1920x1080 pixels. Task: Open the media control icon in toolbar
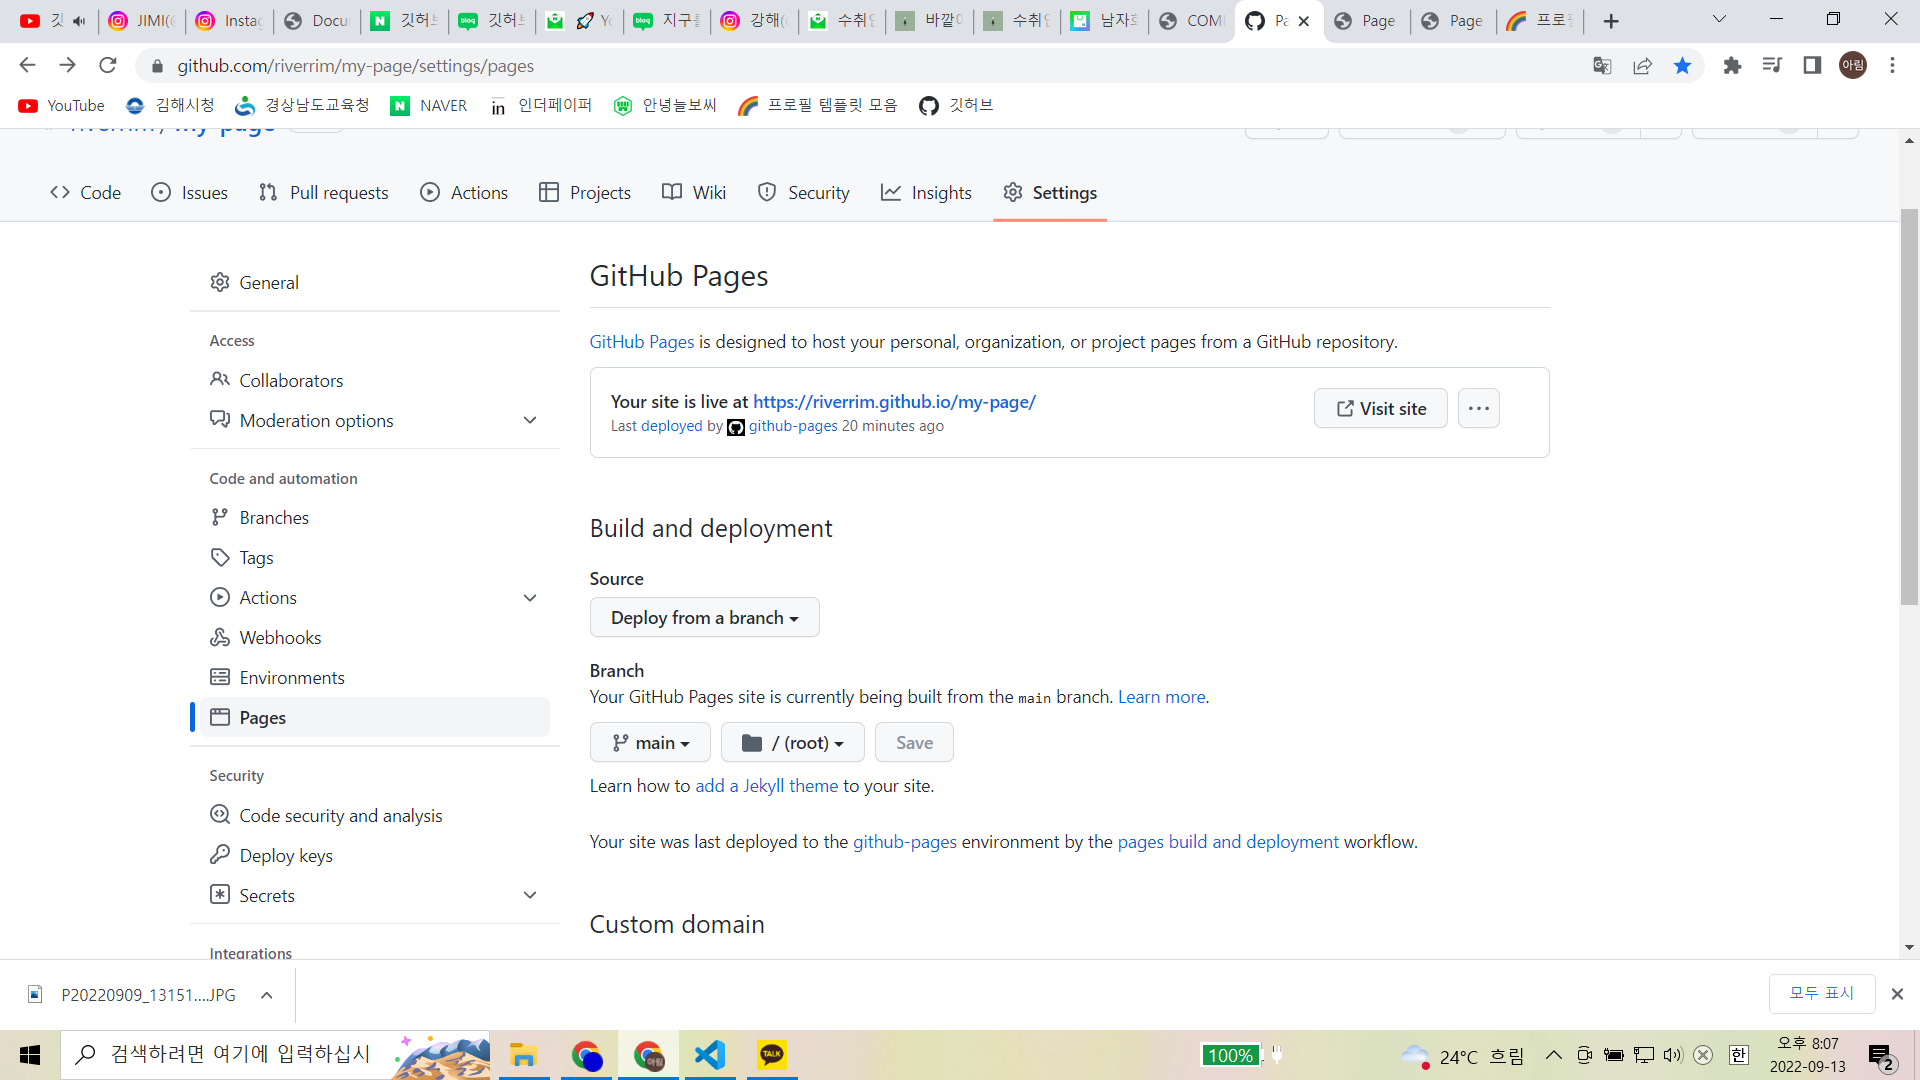pos(1772,65)
